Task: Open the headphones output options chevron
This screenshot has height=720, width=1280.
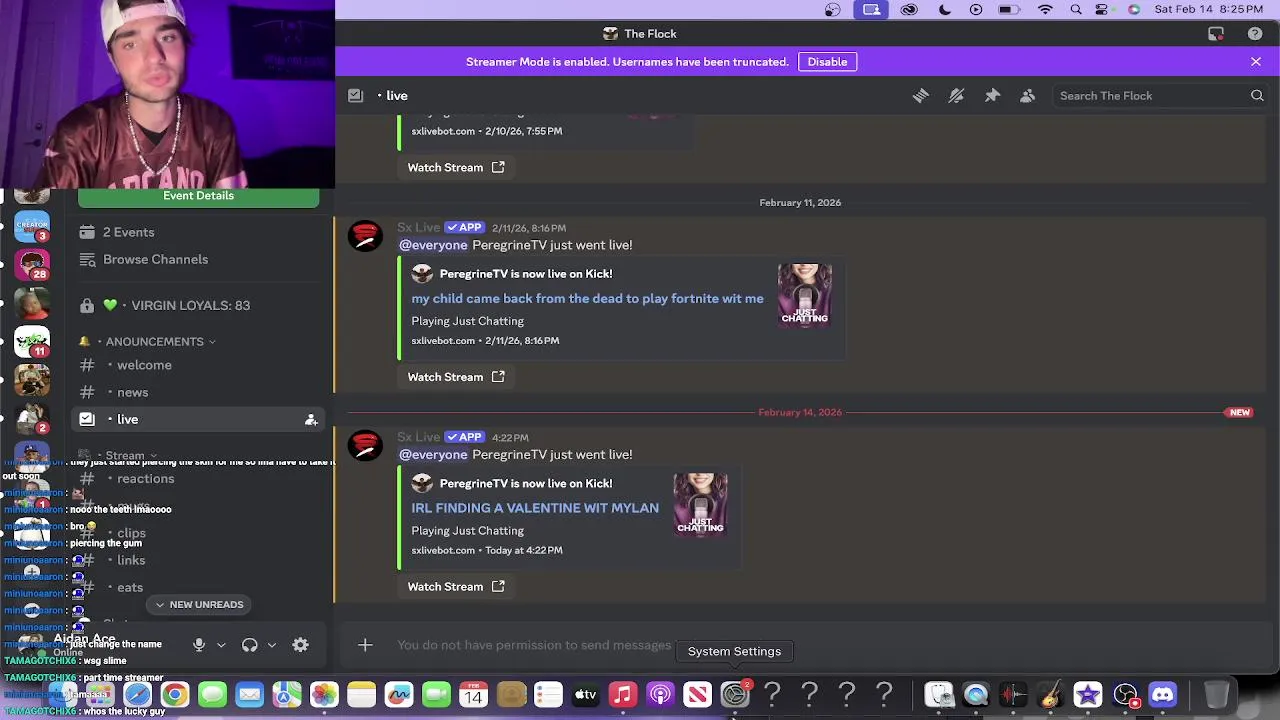Action: click(x=271, y=645)
